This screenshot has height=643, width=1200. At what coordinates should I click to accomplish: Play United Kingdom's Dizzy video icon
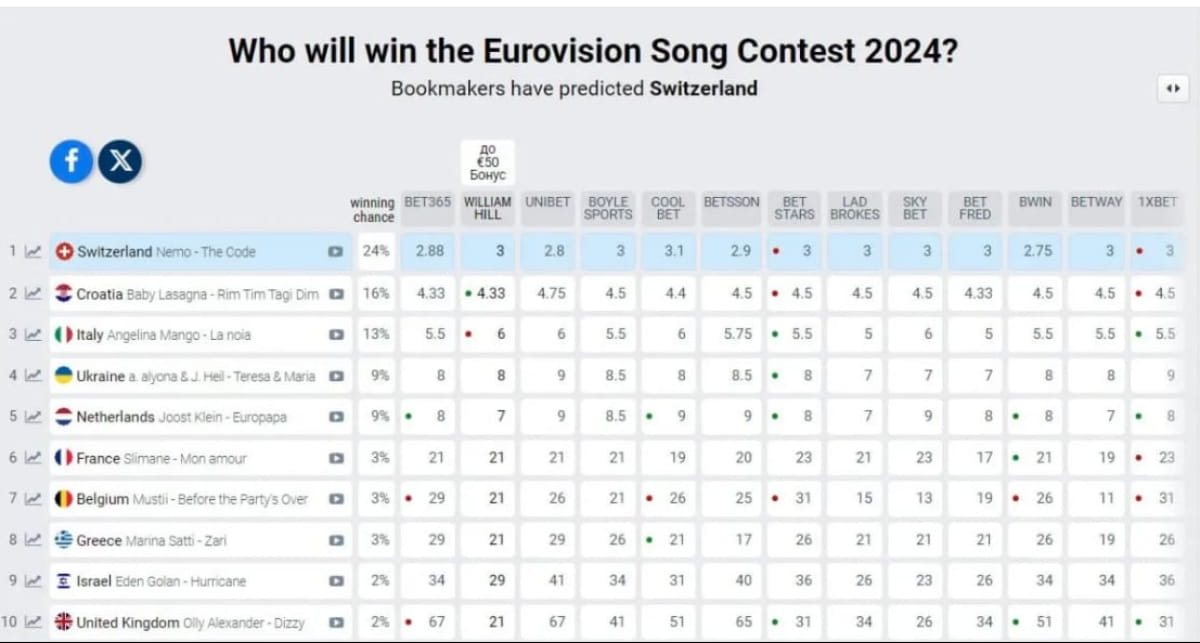[x=336, y=622]
